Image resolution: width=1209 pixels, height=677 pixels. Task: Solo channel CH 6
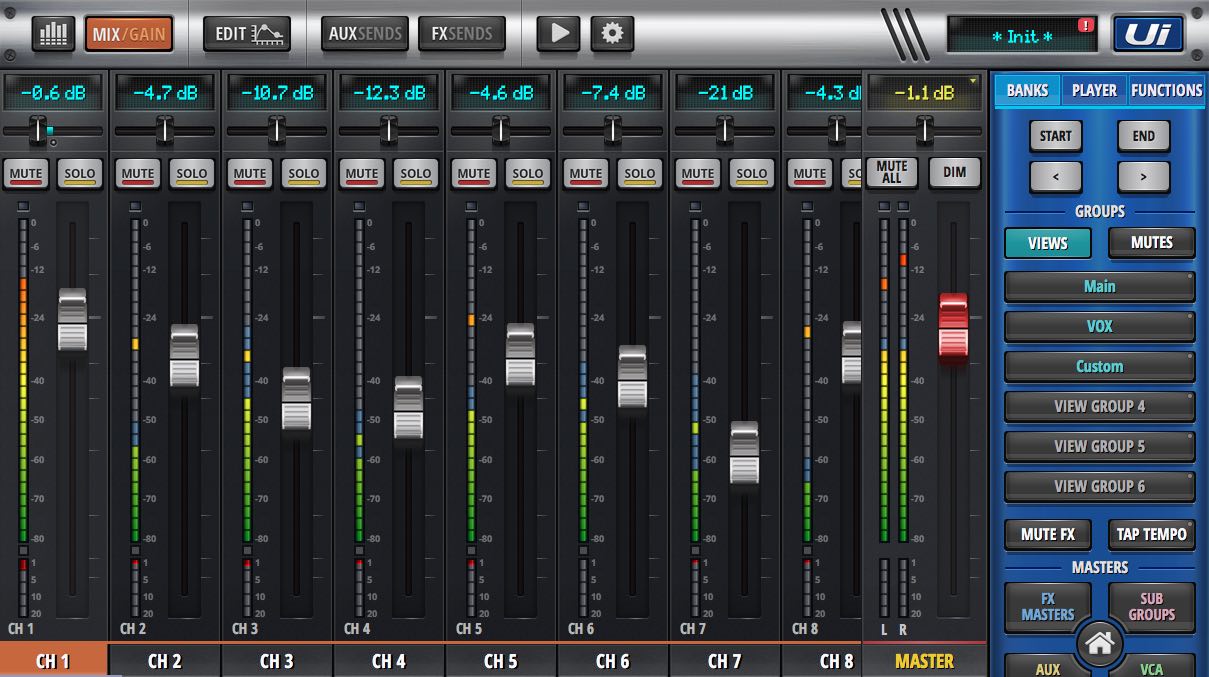(x=640, y=174)
